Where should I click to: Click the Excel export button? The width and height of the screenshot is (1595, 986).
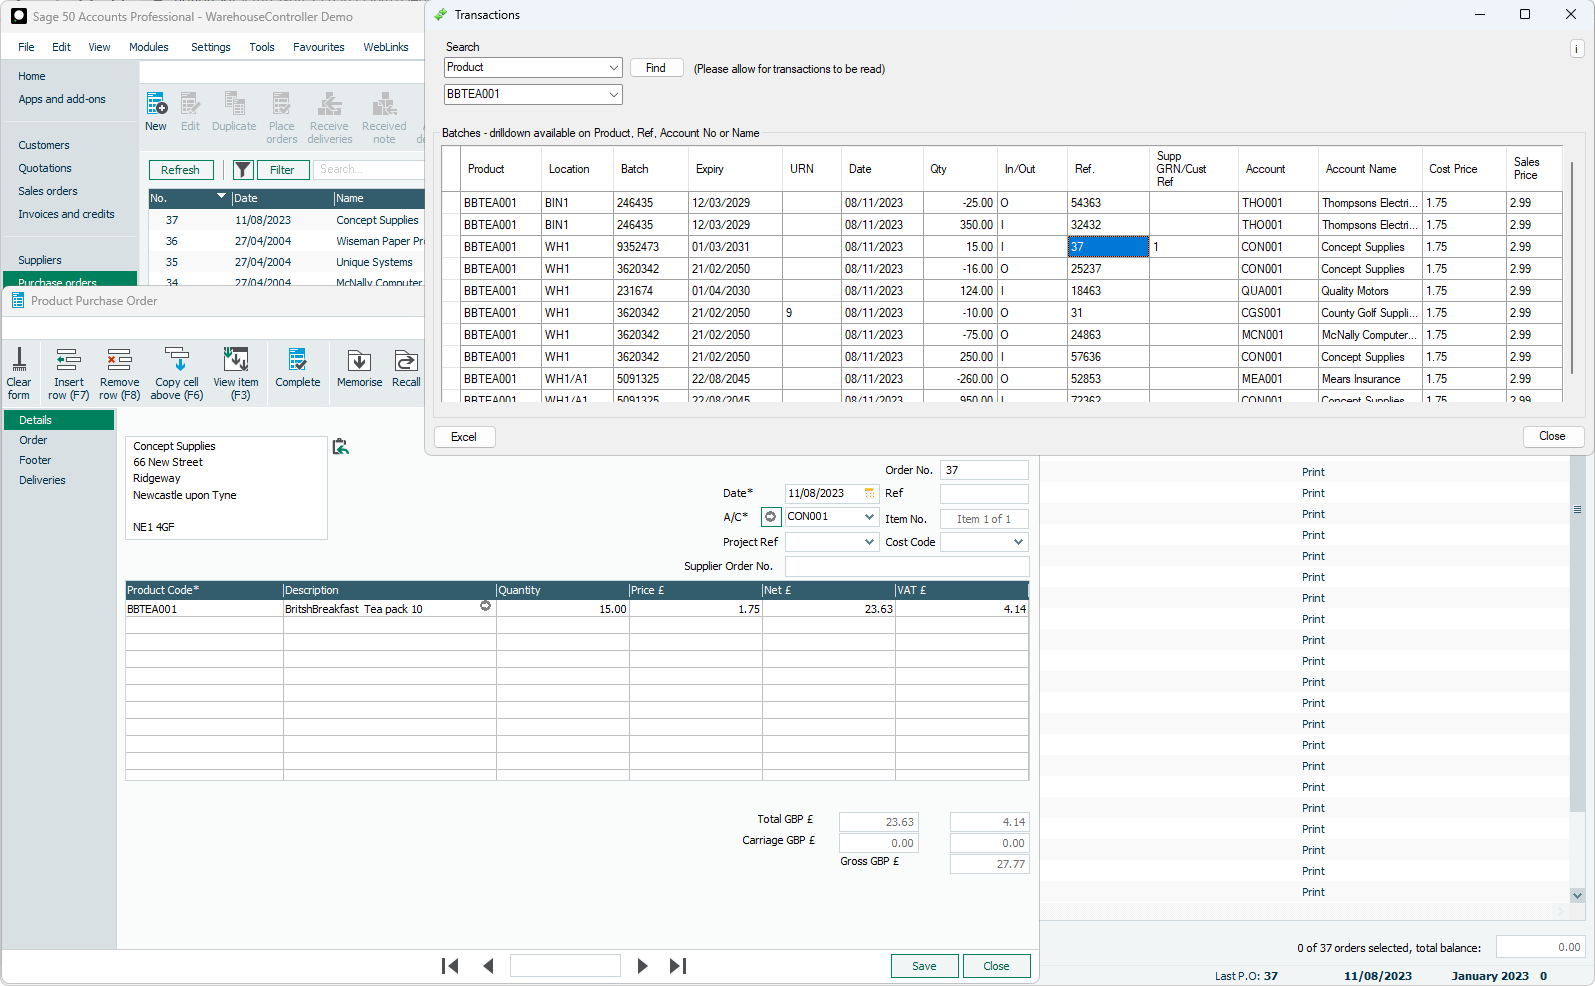464,437
